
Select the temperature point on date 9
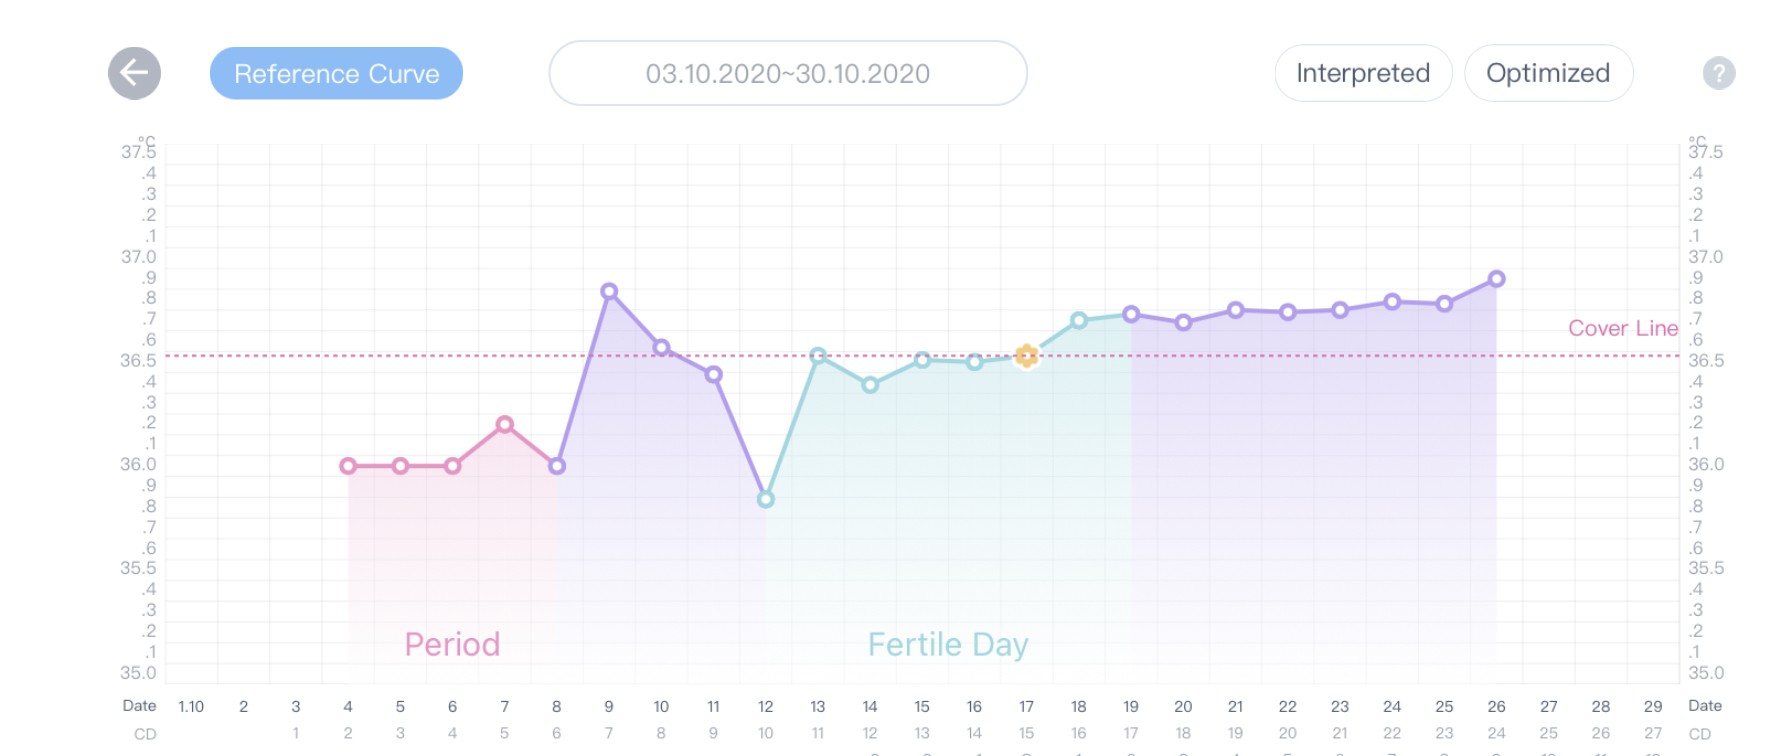pyautogui.click(x=609, y=291)
